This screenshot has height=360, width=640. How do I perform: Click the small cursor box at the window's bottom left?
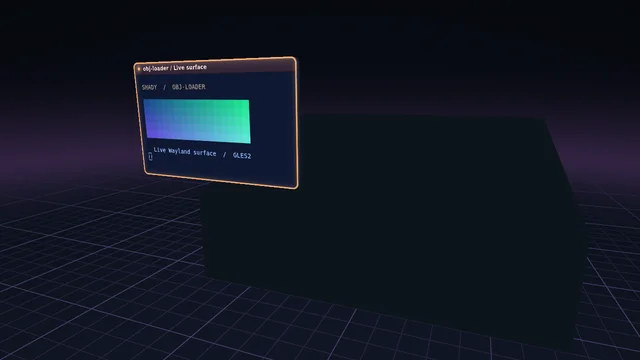tap(150, 156)
